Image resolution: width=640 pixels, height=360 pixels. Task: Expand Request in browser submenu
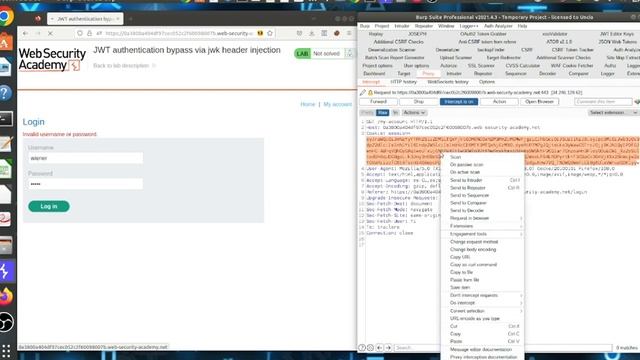click(482, 218)
